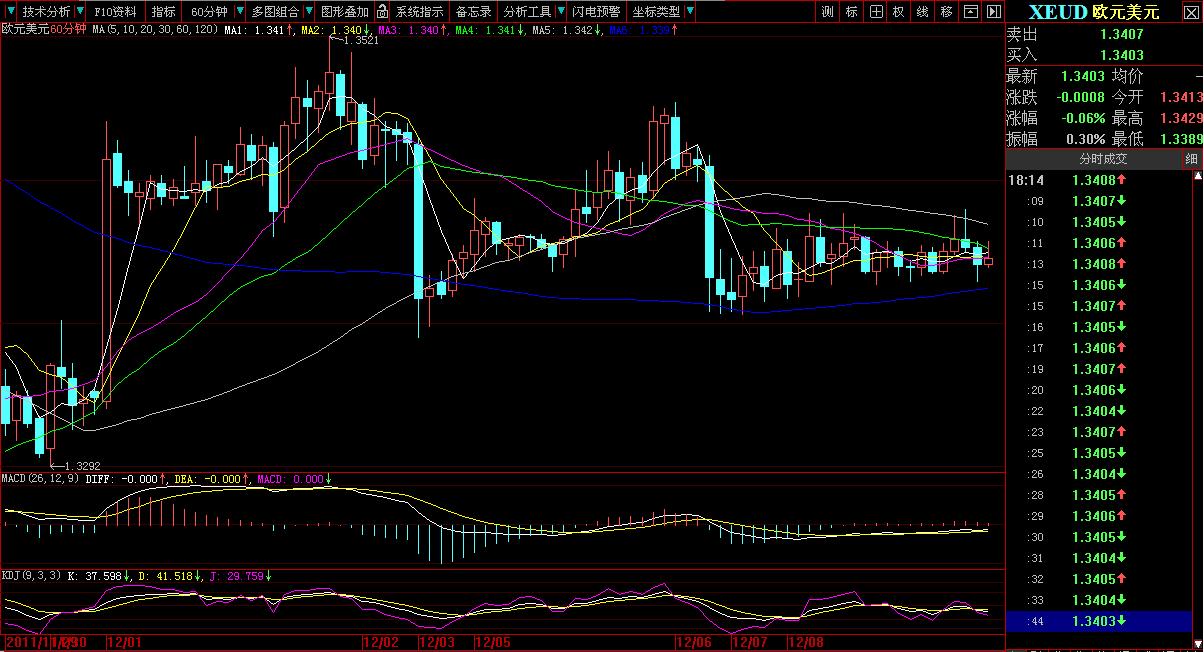Click the 振幅 amplitude value 0.30%

coord(1085,139)
